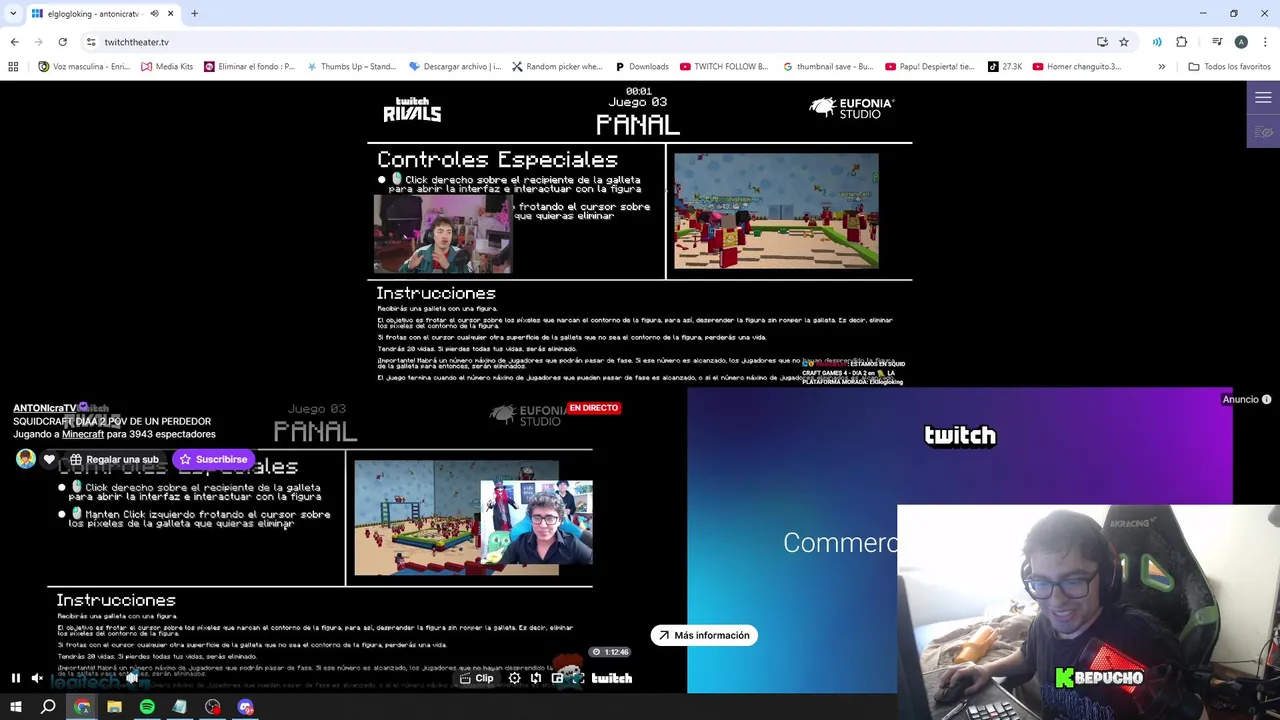Open Todos los favoritos folder
This screenshot has height=720, width=1280.
[x=1229, y=67]
